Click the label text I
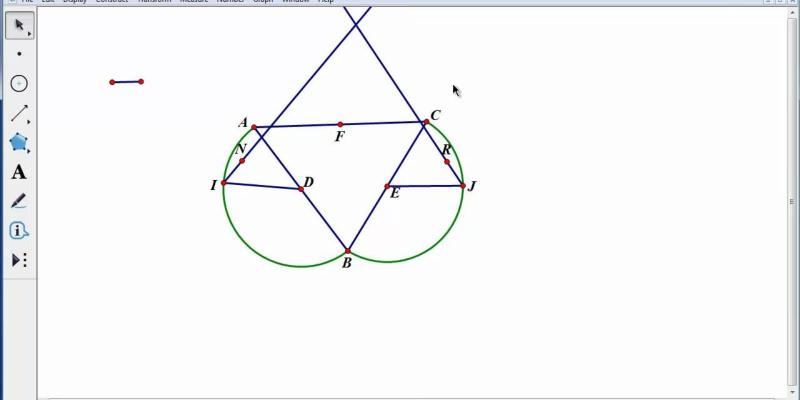This screenshot has width=800, height=400. (x=213, y=185)
